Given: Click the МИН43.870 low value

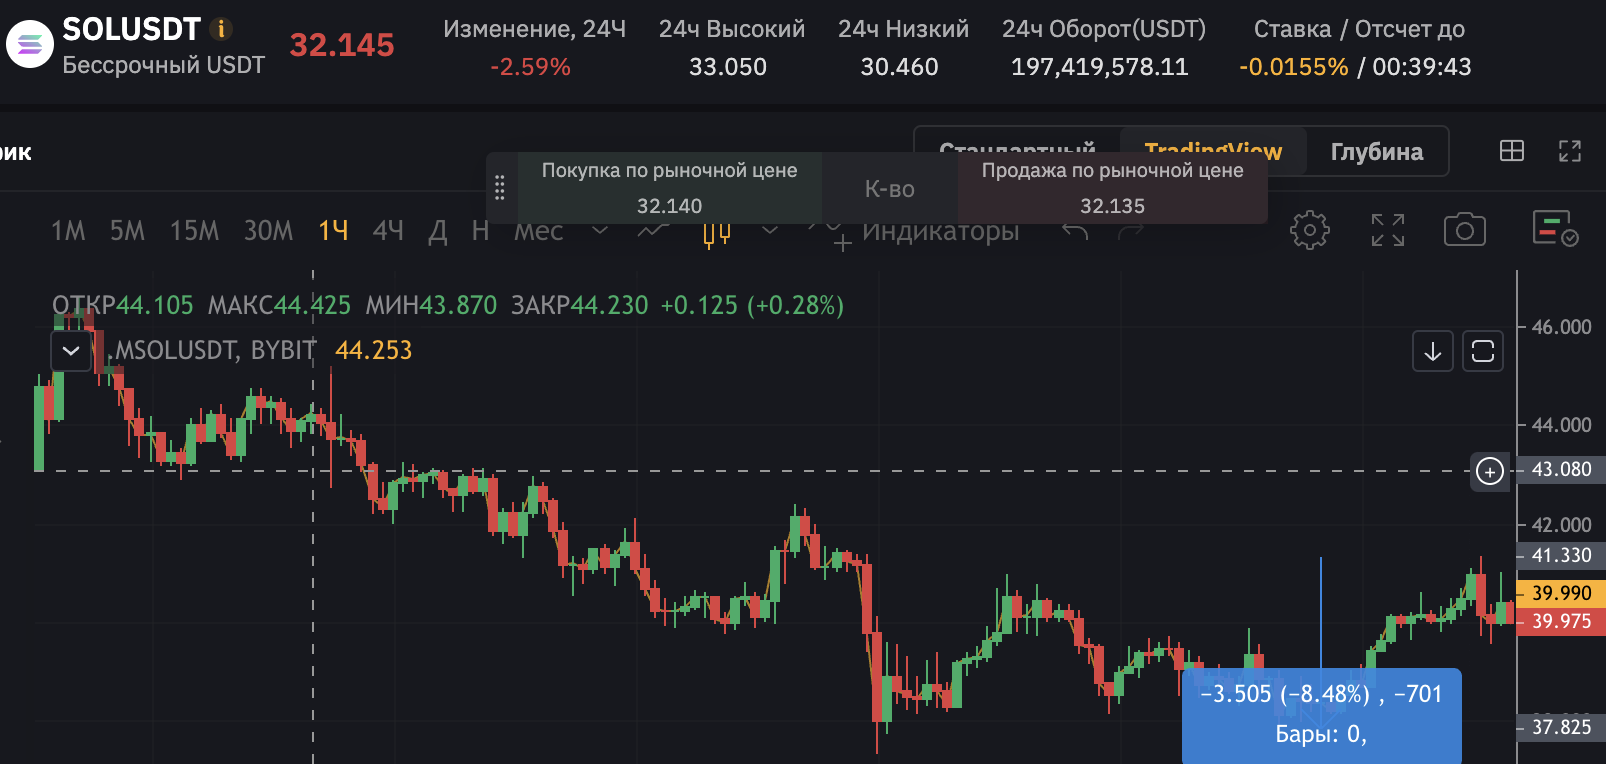Looking at the screenshot, I should click(x=431, y=305).
